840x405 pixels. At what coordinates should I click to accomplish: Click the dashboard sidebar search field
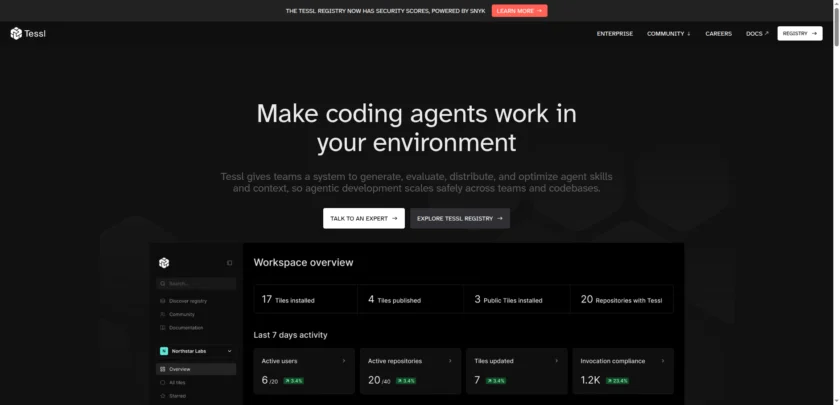[195, 283]
